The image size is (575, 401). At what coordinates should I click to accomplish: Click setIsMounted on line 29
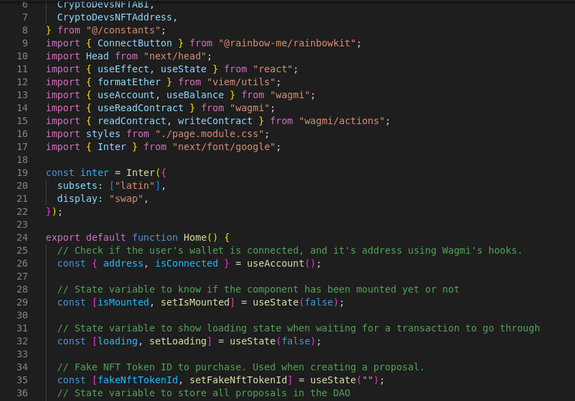pos(195,302)
